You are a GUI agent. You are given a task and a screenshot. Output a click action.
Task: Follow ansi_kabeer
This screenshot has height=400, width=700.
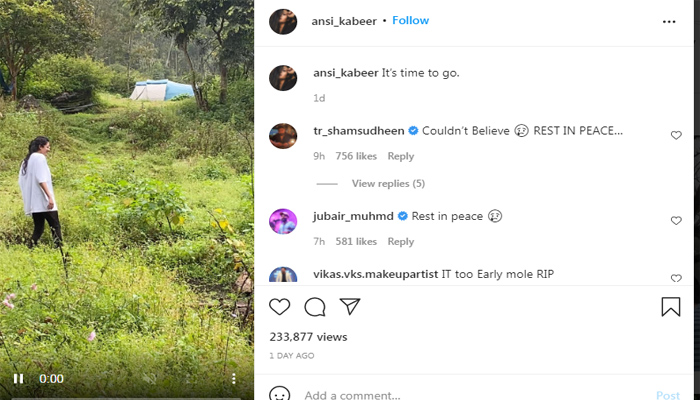(410, 21)
